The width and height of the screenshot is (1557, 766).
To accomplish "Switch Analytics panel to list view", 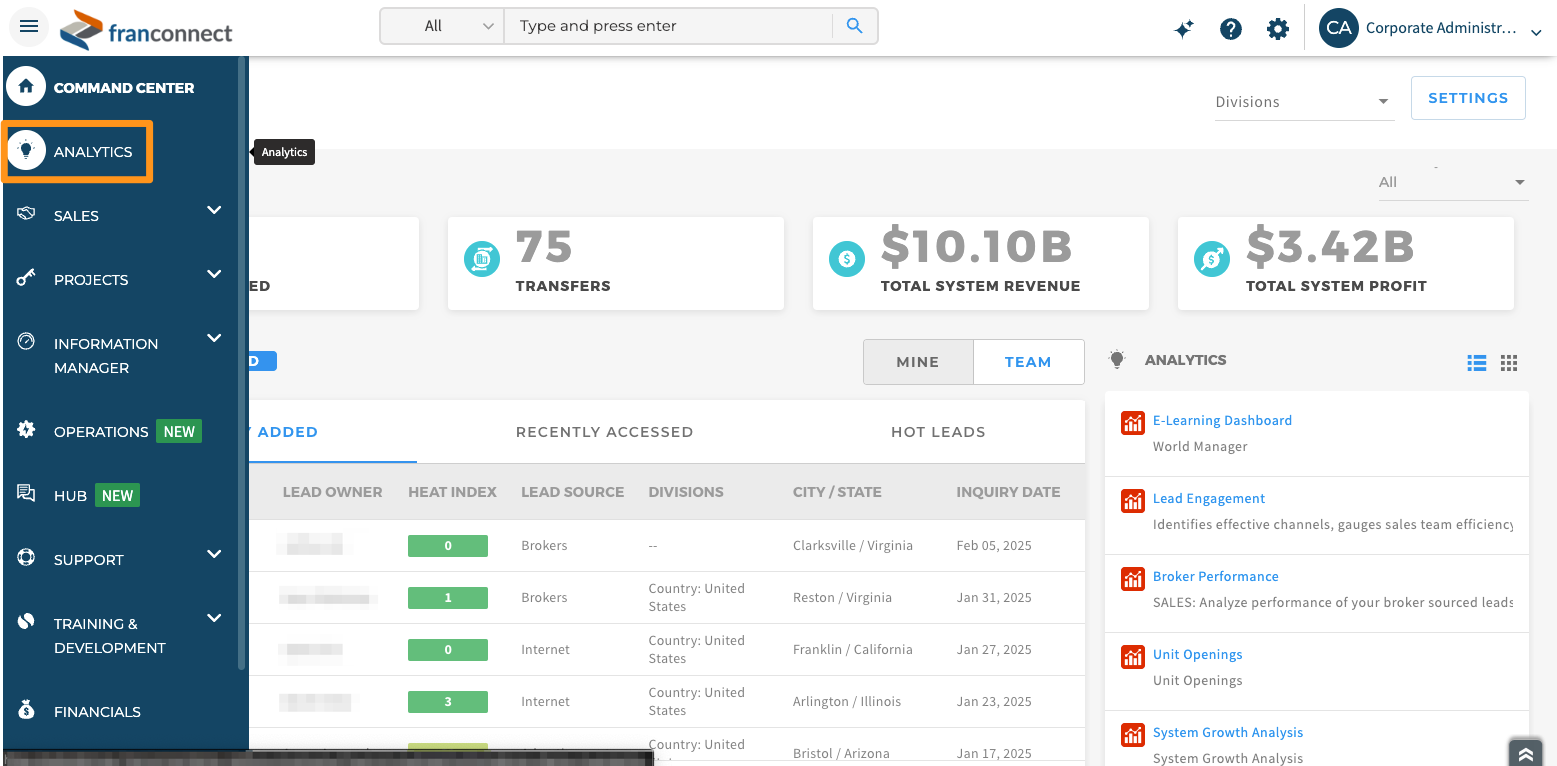I will click(1476, 363).
